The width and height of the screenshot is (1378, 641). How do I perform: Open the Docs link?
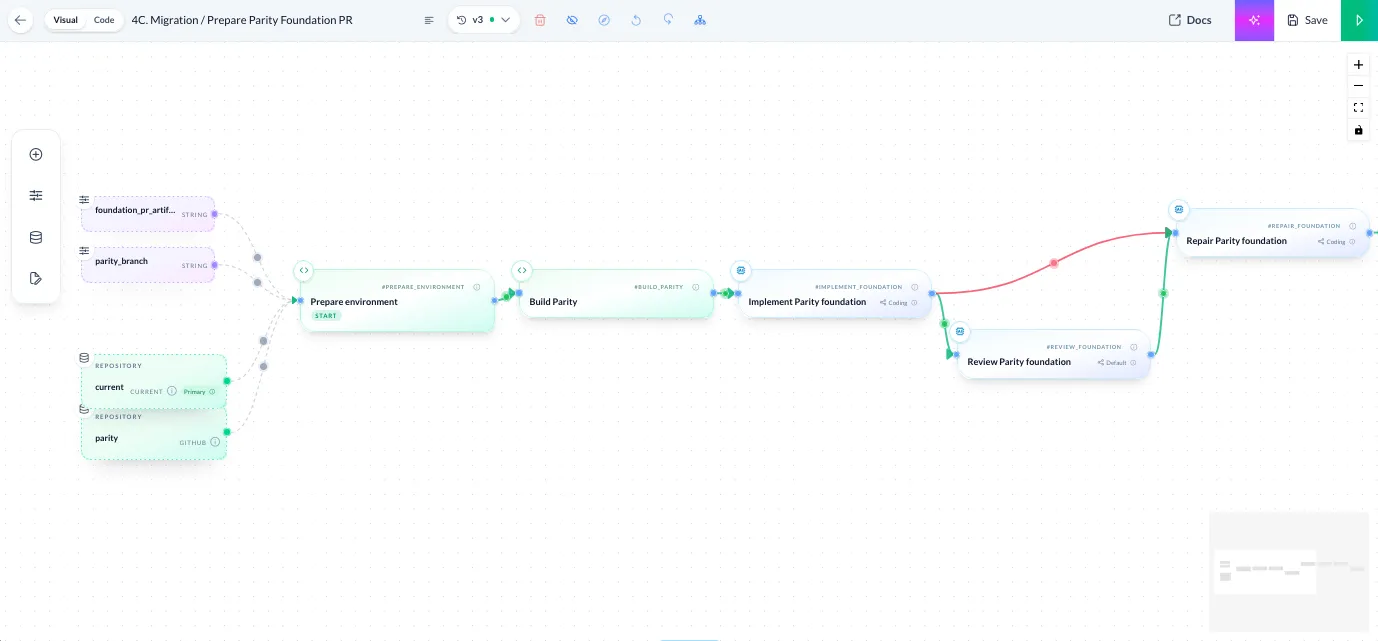click(x=1190, y=20)
